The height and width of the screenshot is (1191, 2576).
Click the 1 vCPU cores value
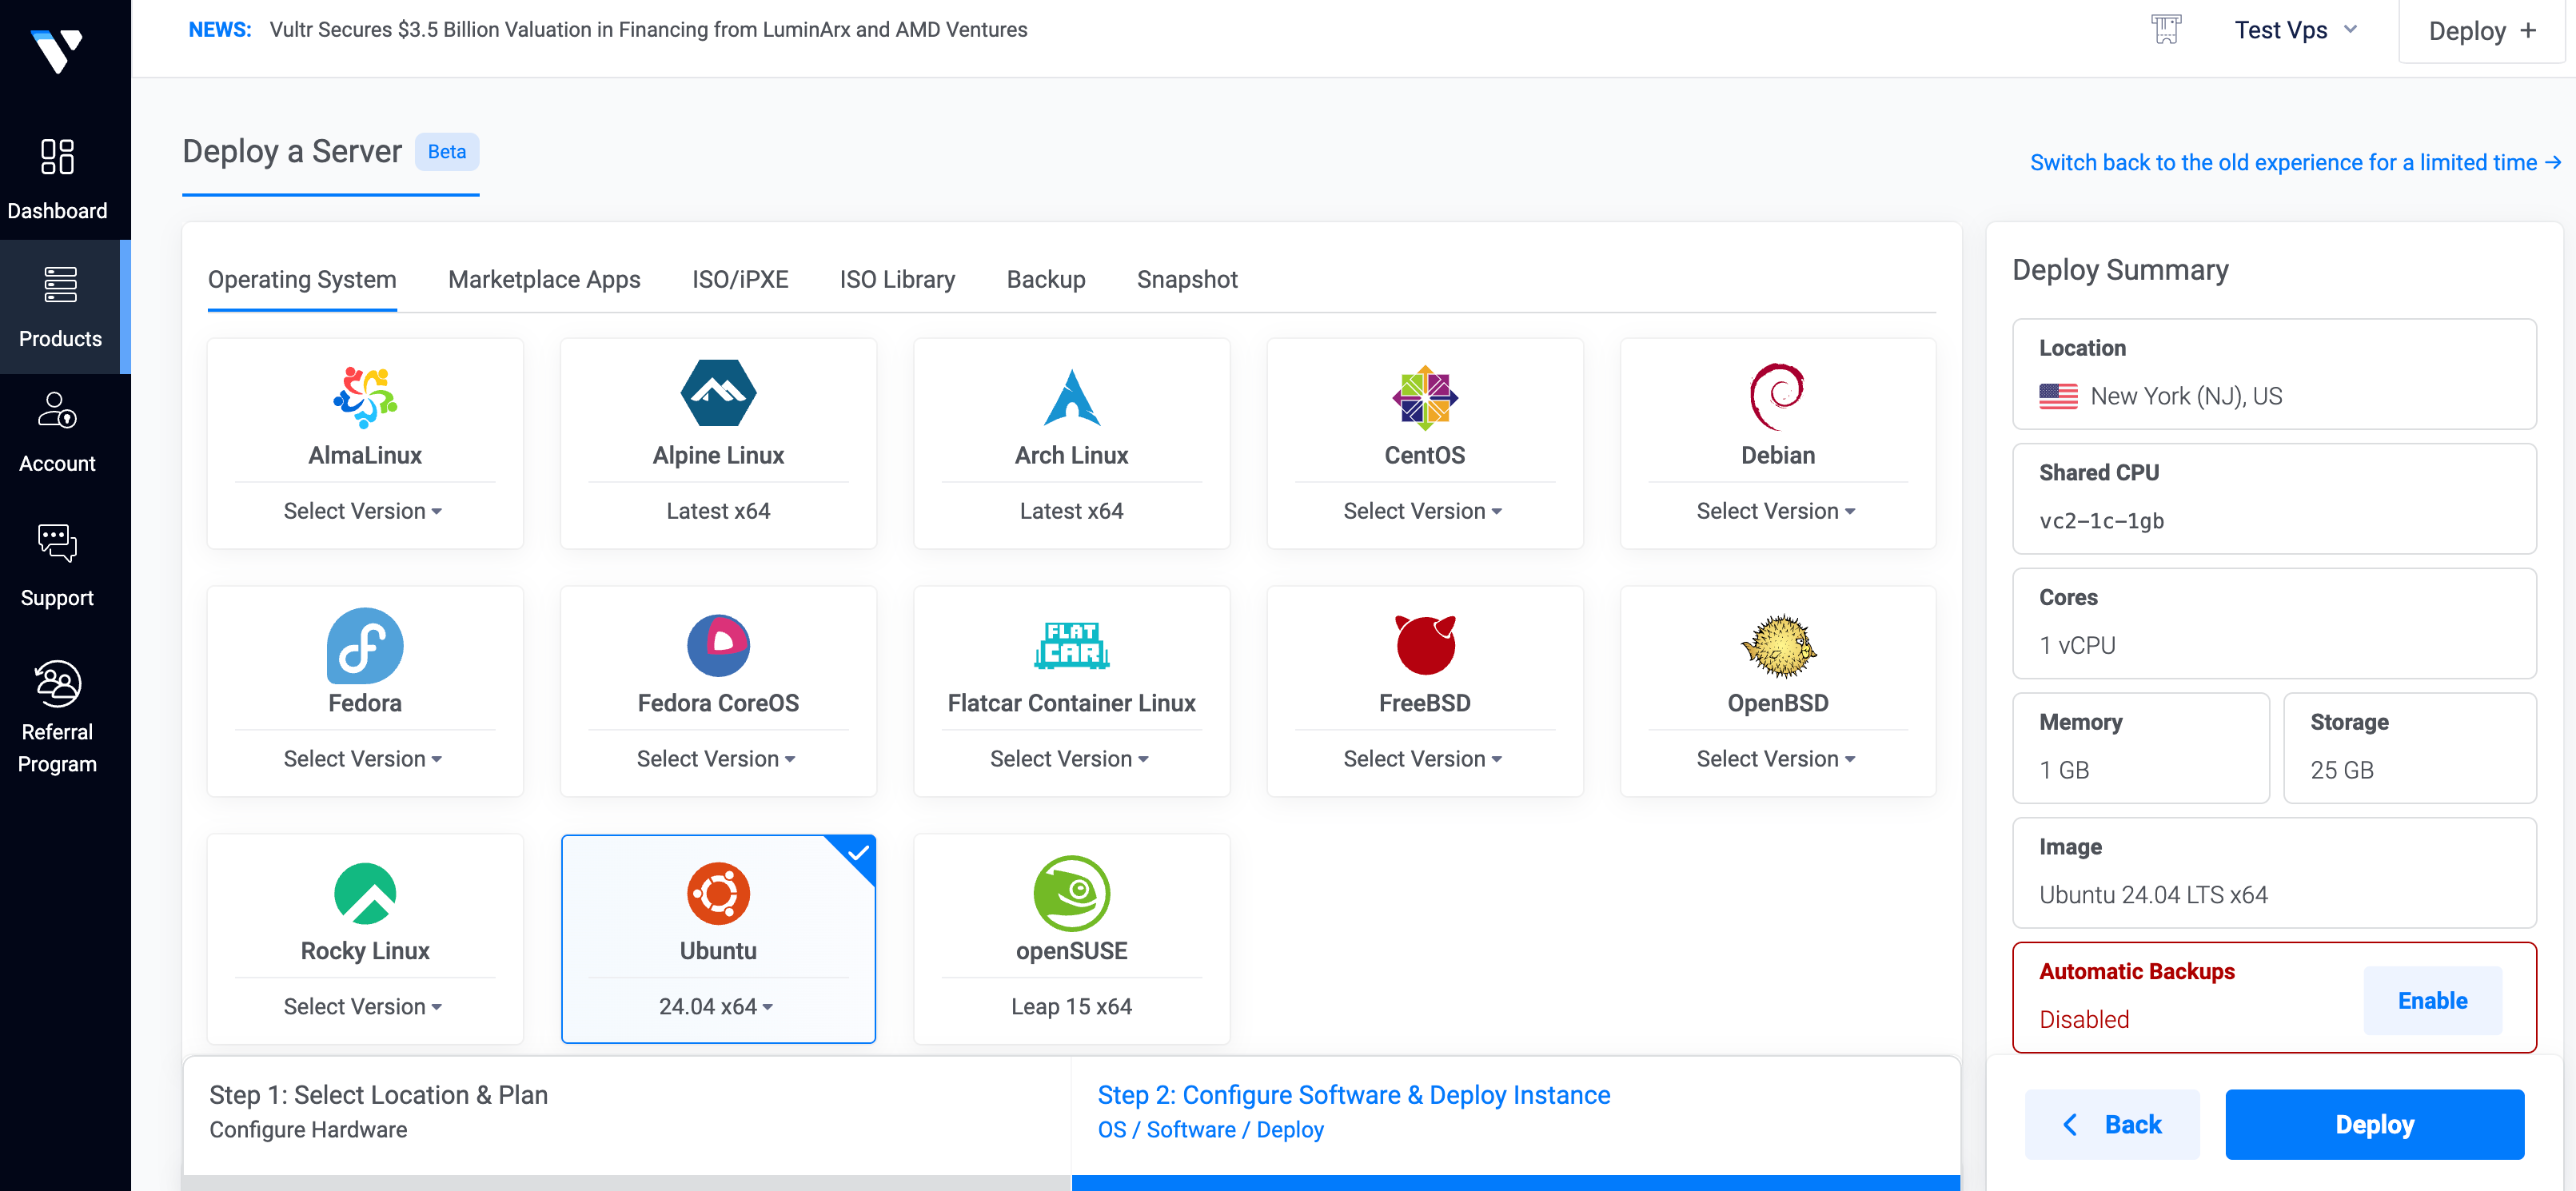pos(2077,645)
